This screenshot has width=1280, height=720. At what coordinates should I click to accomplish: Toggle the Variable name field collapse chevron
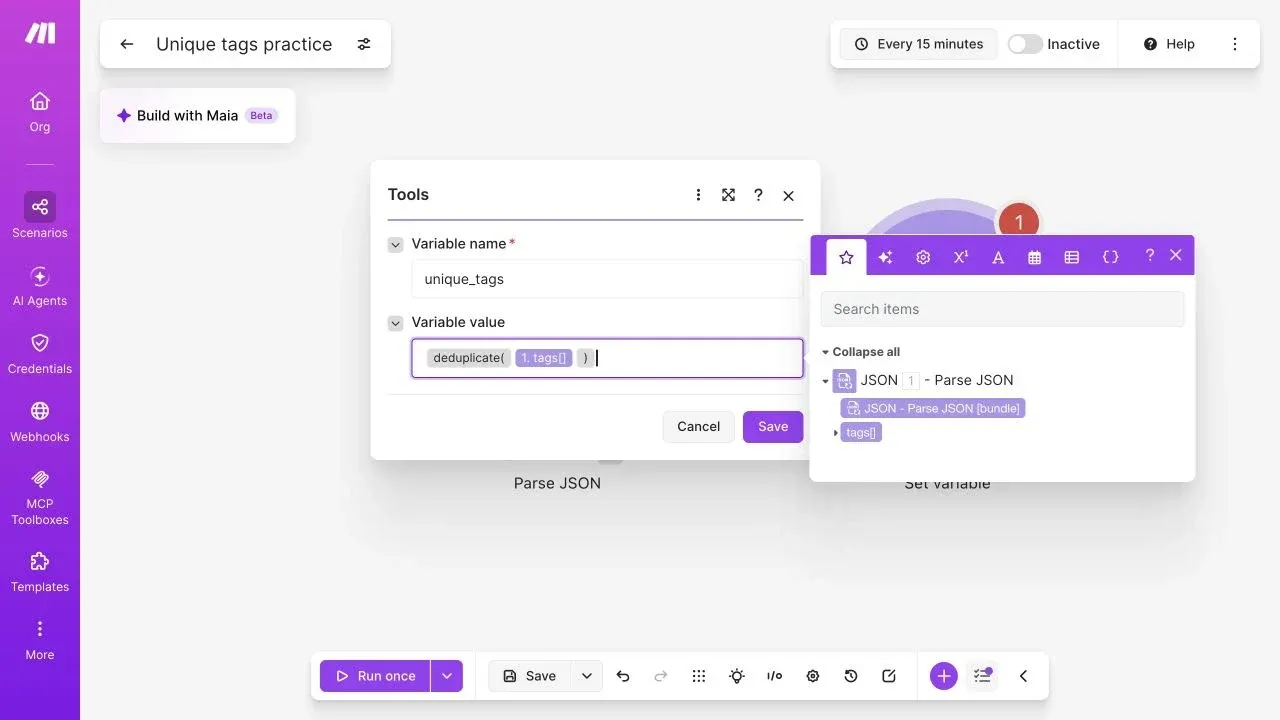click(x=396, y=244)
